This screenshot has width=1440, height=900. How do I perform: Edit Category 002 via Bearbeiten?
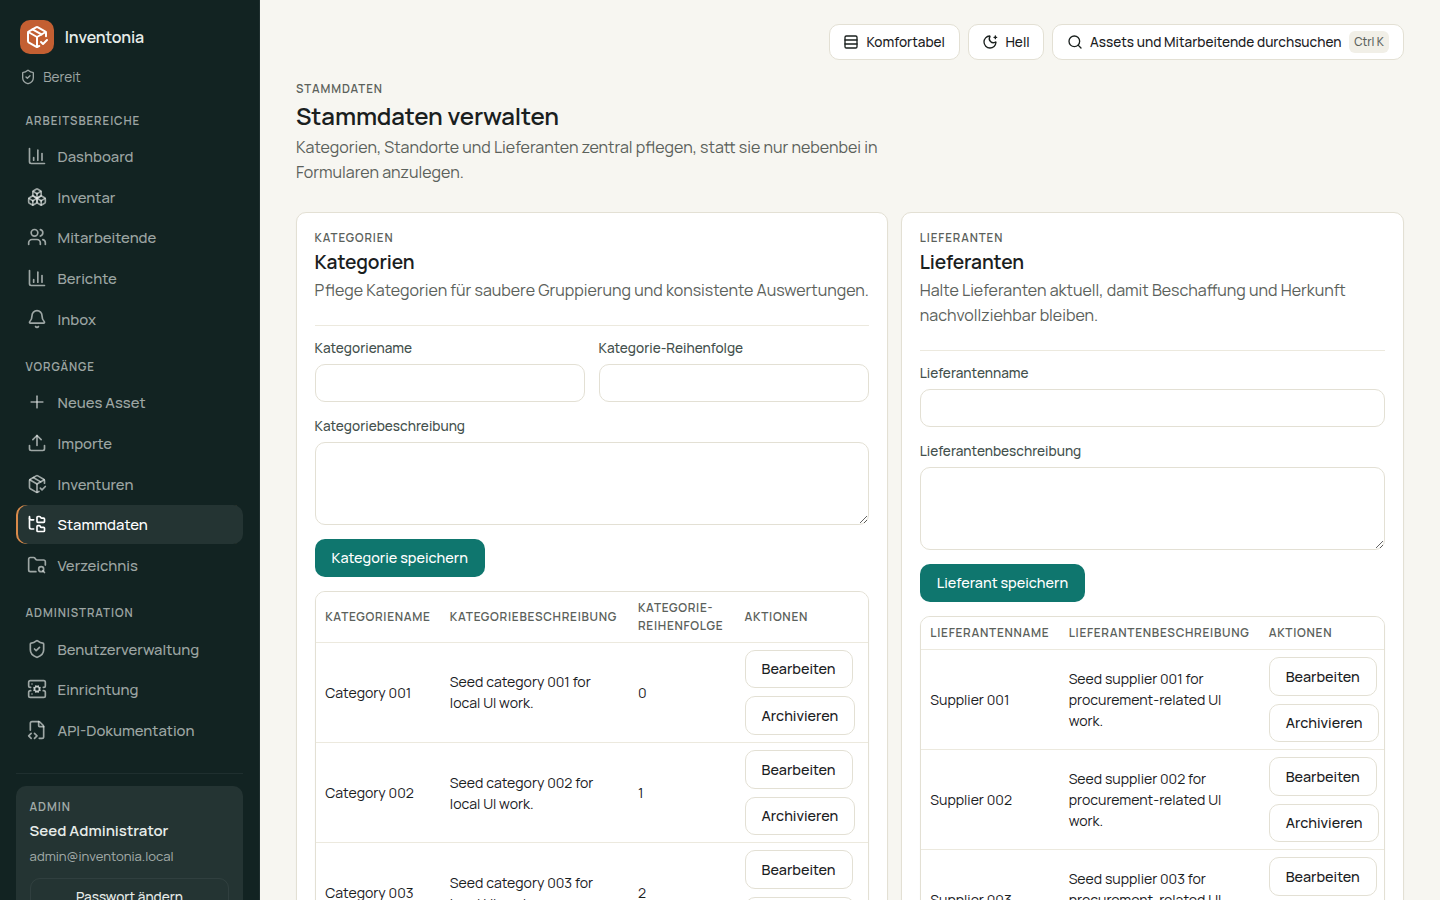pos(798,770)
